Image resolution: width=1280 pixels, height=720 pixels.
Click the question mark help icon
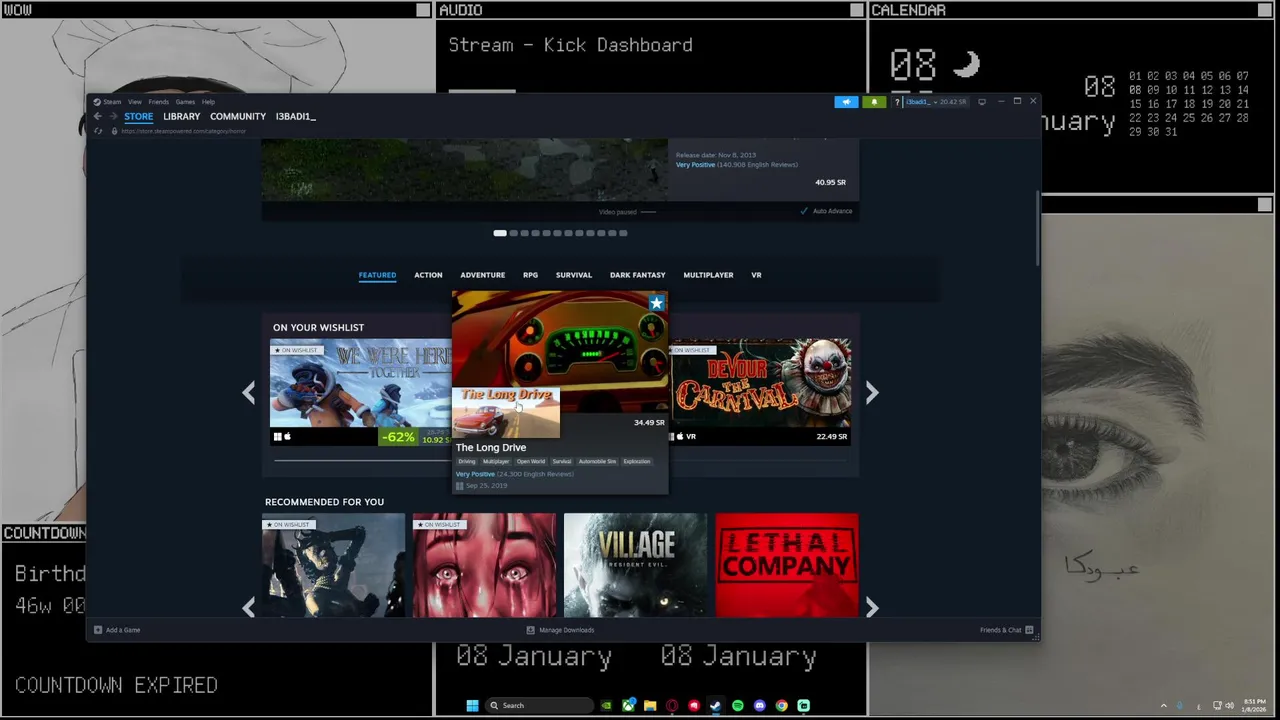tap(898, 101)
